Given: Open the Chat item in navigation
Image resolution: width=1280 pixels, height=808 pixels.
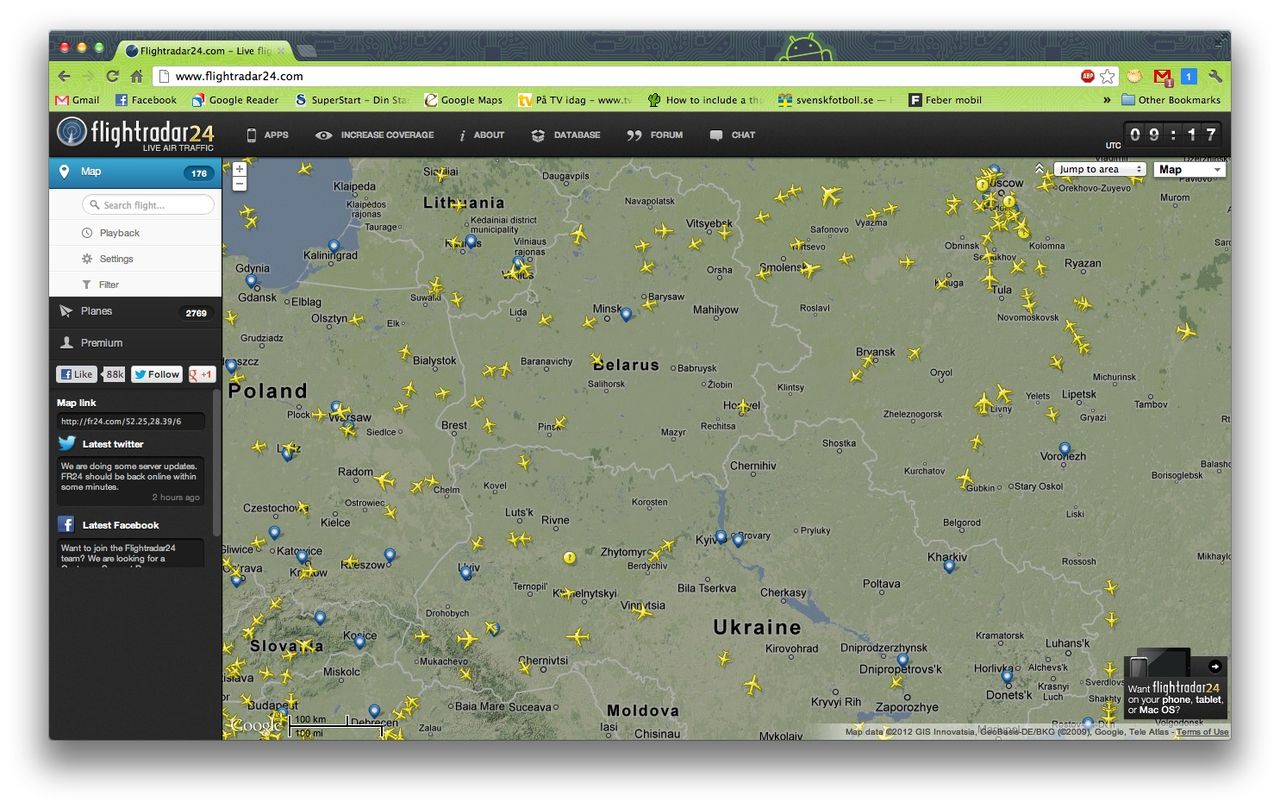Looking at the screenshot, I should pyautogui.click(x=732, y=135).
